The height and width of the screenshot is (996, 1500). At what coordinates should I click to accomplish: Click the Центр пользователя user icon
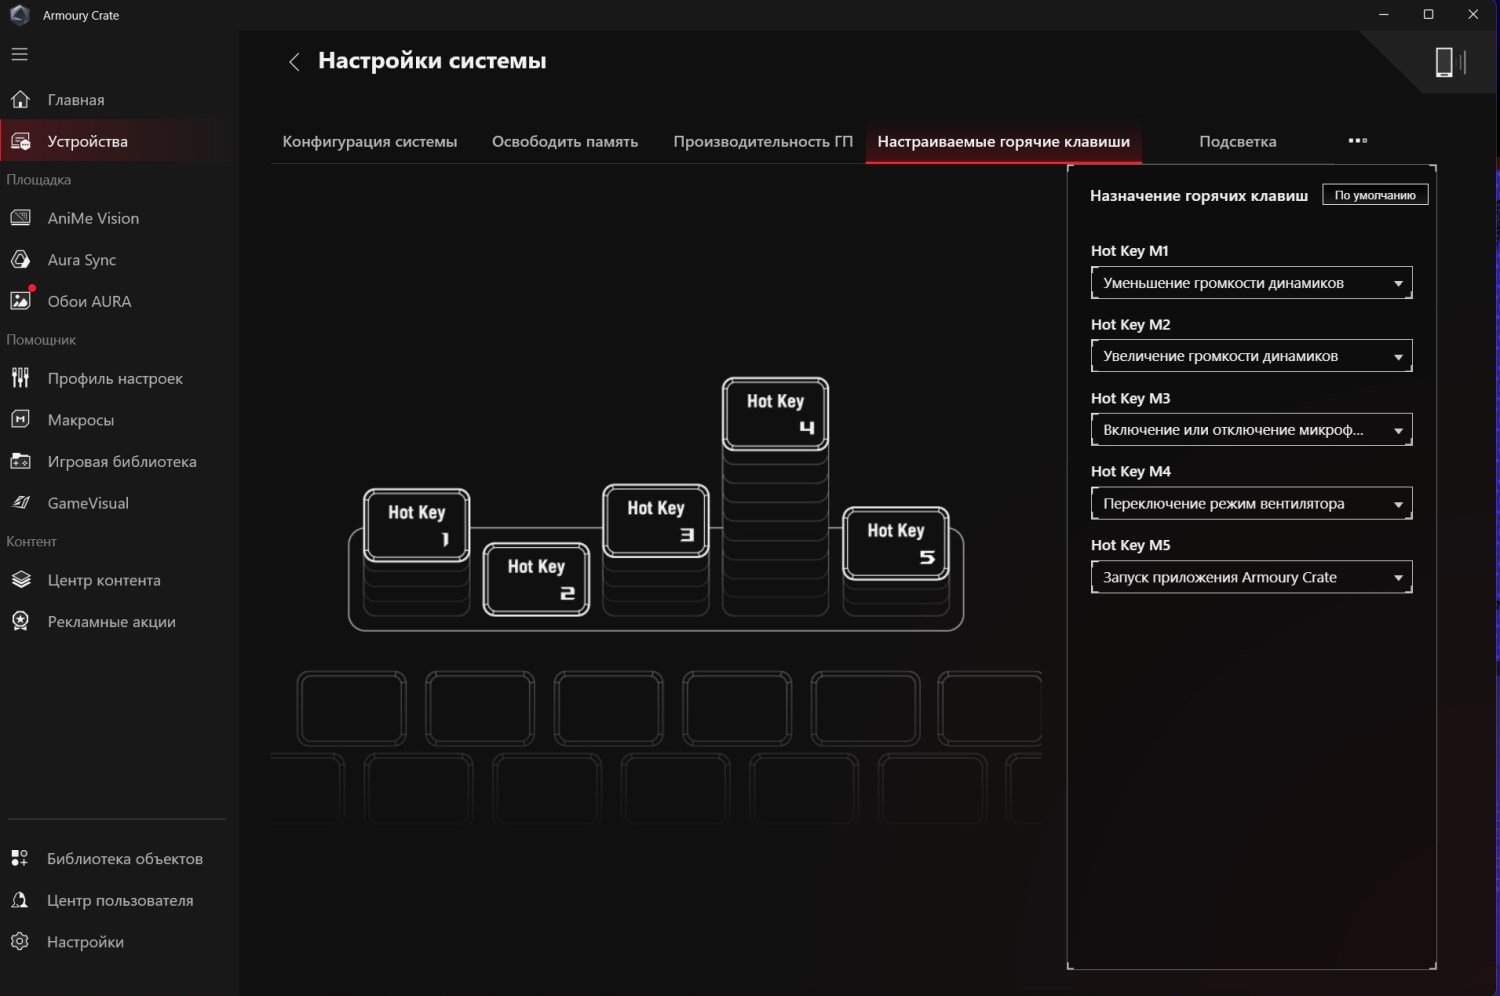20,900
